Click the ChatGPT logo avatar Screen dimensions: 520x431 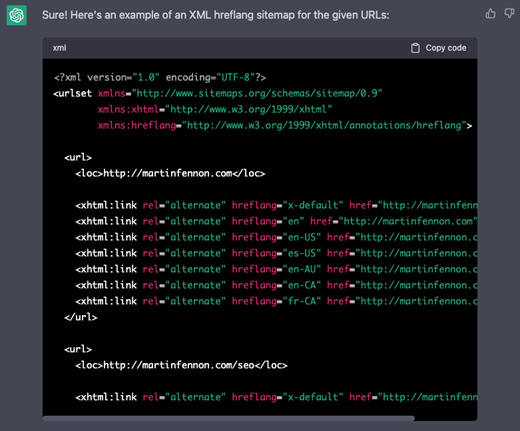[x=17, y=15]
